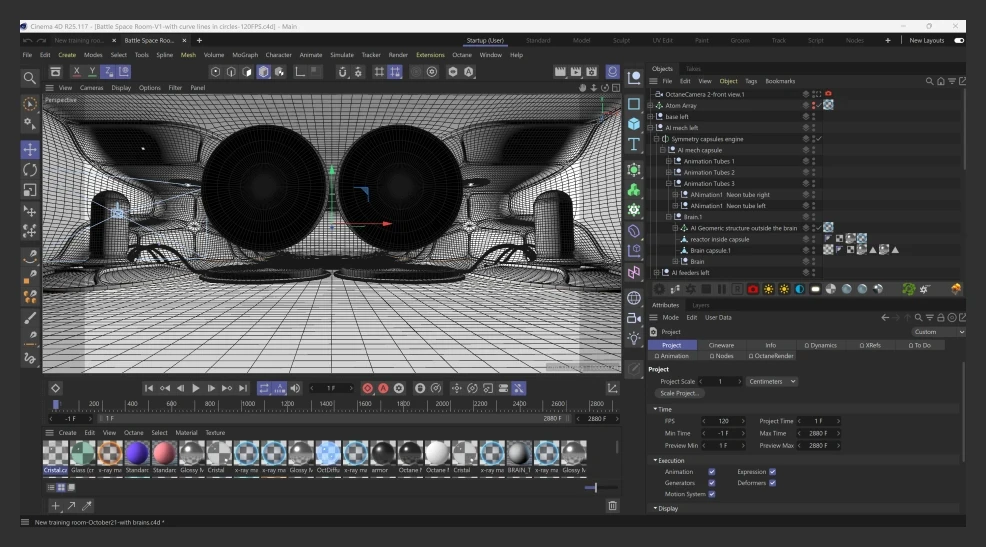Click the New Layouts button

coord(928,40)
